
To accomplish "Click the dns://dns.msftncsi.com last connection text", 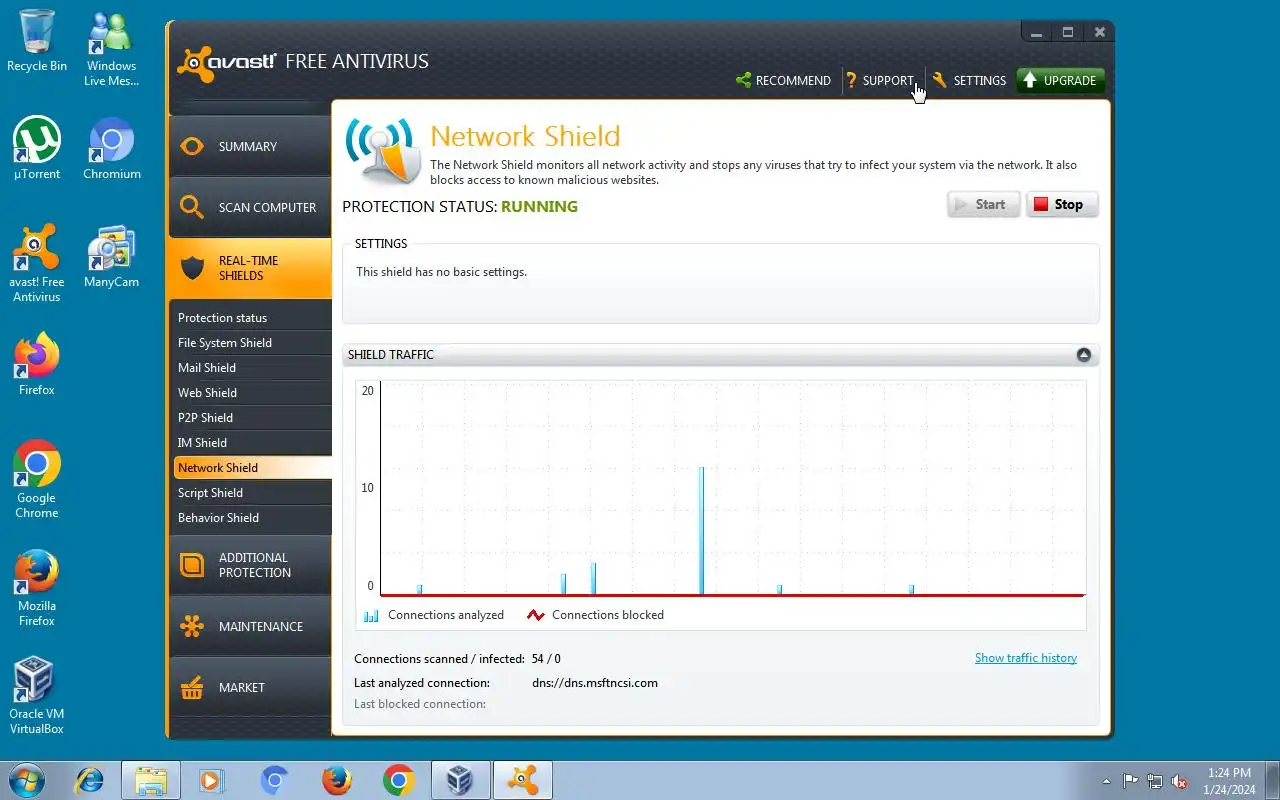I will pos(595,683).
